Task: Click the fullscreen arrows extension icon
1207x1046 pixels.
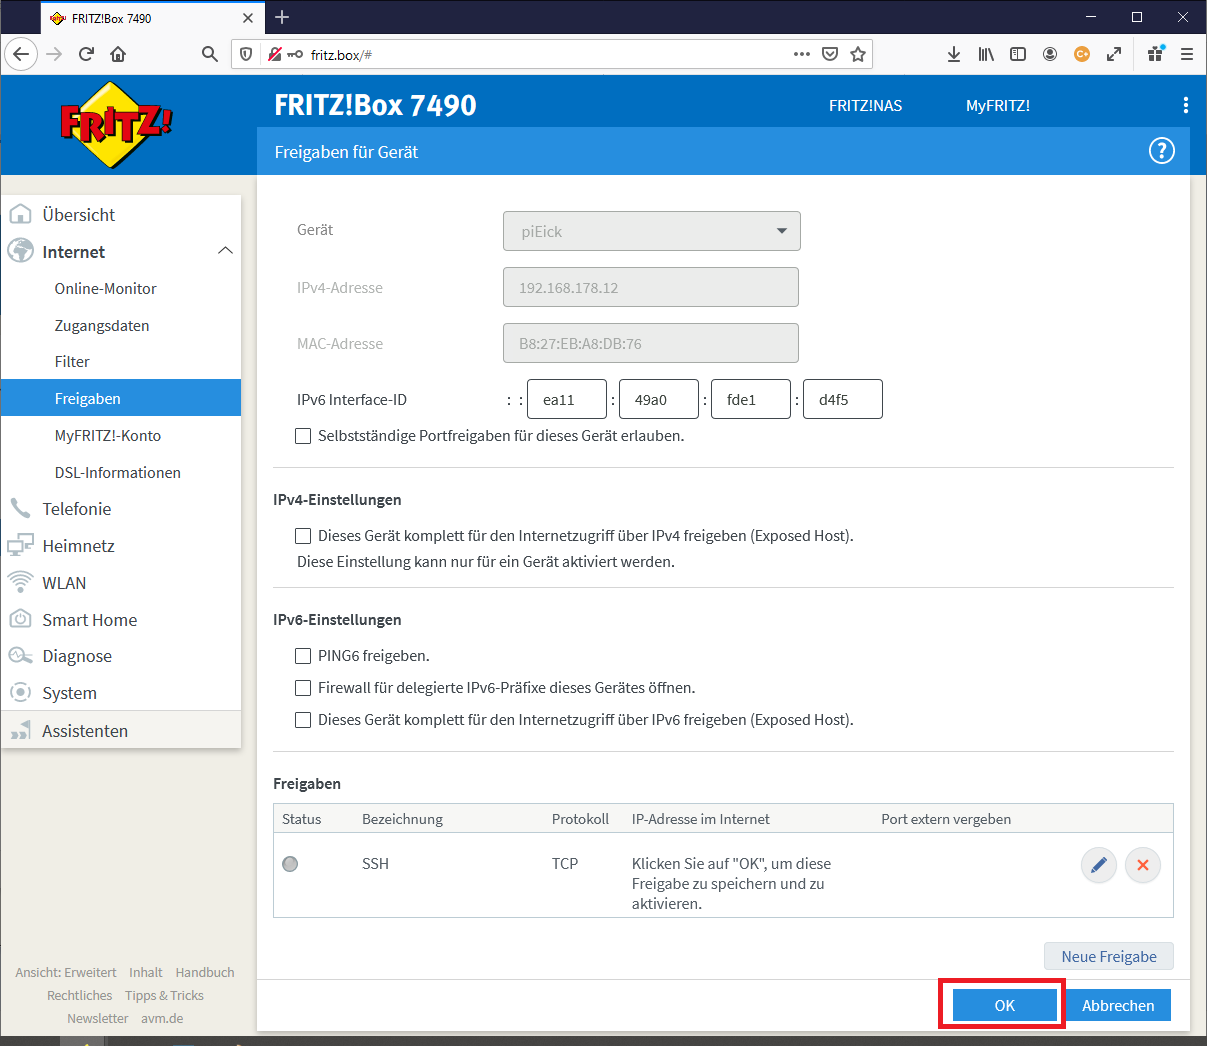Action: [1114, 54]
